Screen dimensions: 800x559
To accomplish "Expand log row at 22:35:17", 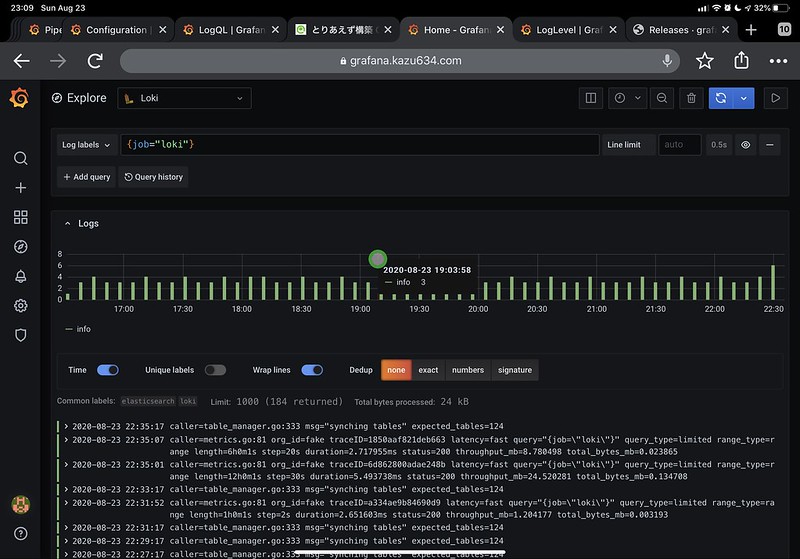I will tap(66, 426).
